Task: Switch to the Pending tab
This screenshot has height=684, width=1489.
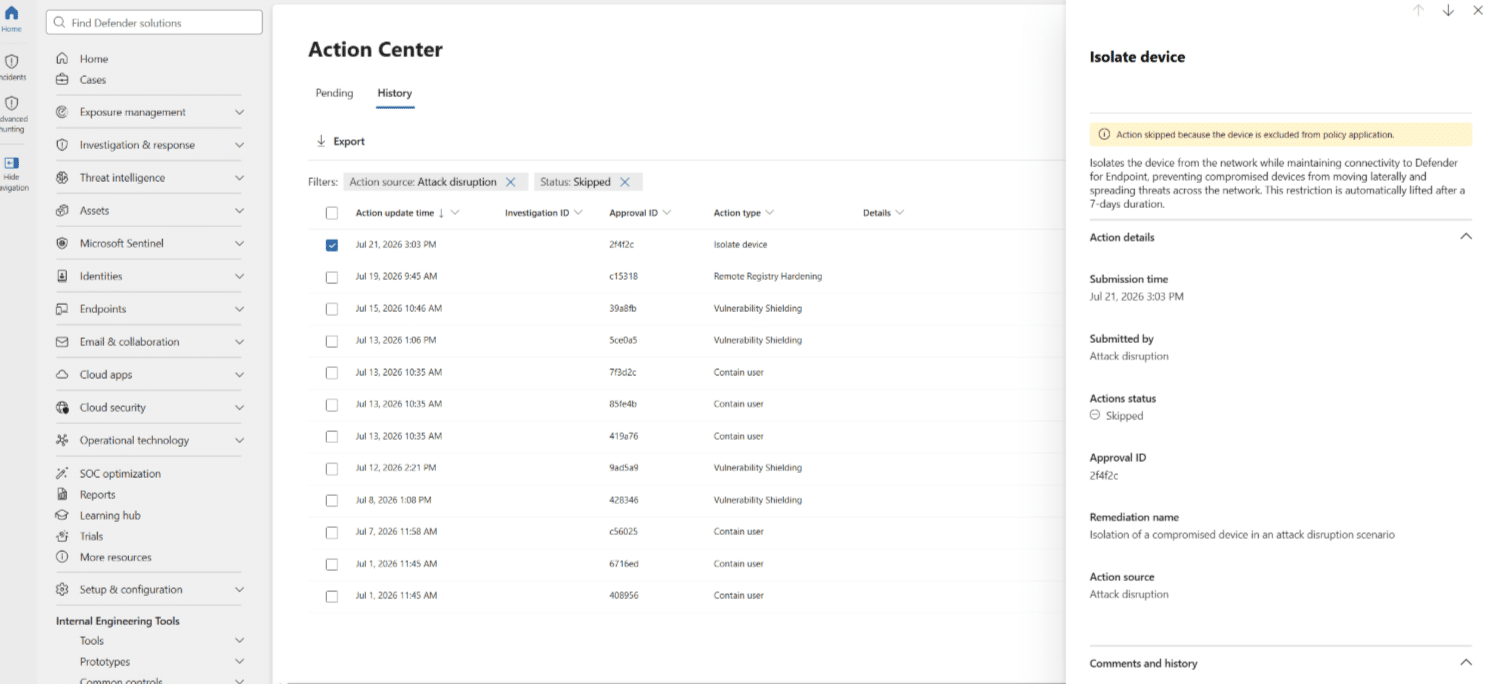Action: [x=334, y=93]
